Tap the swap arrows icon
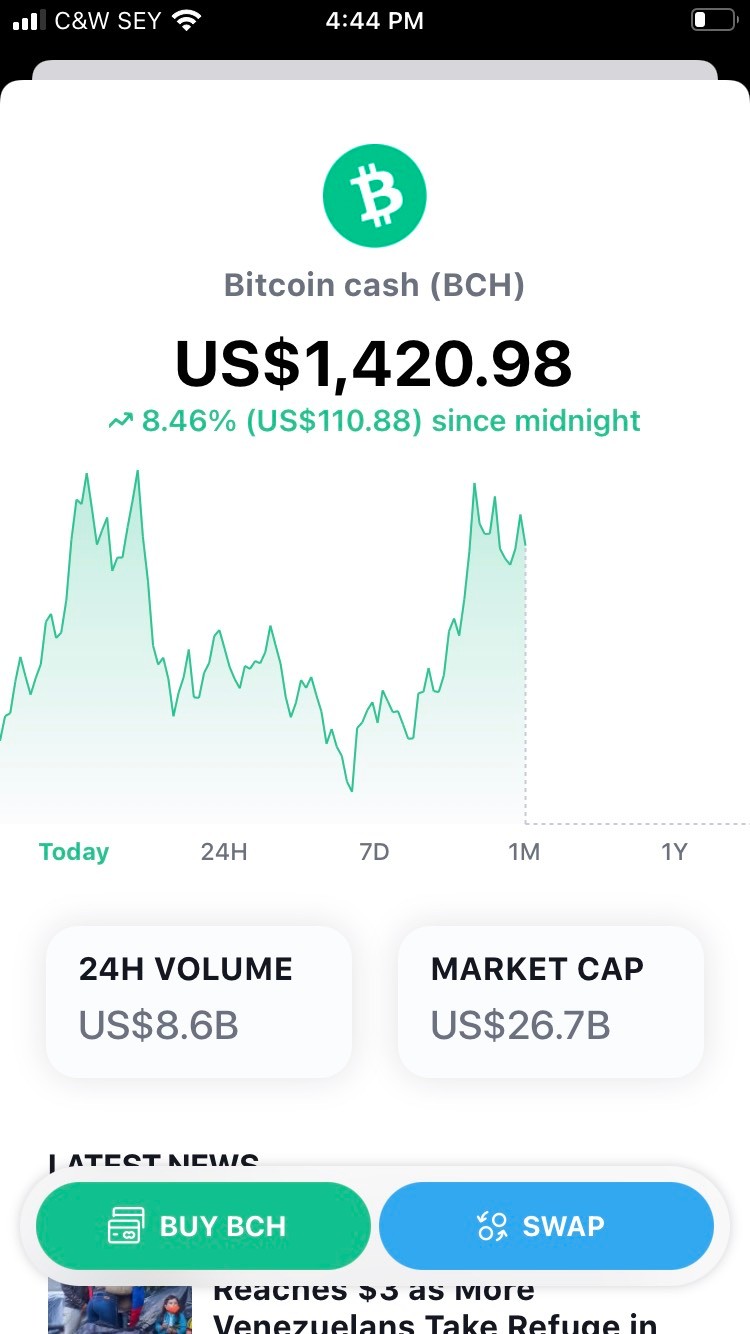The image size is (750, 1334). click(x=493, y=1226)
